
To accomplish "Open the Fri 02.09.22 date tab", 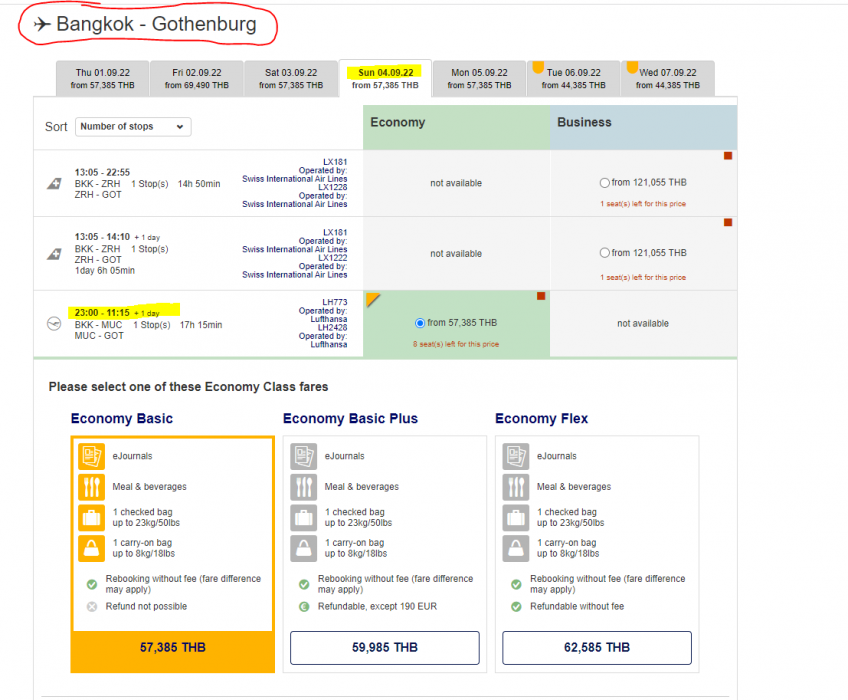I will coord(197,79).
